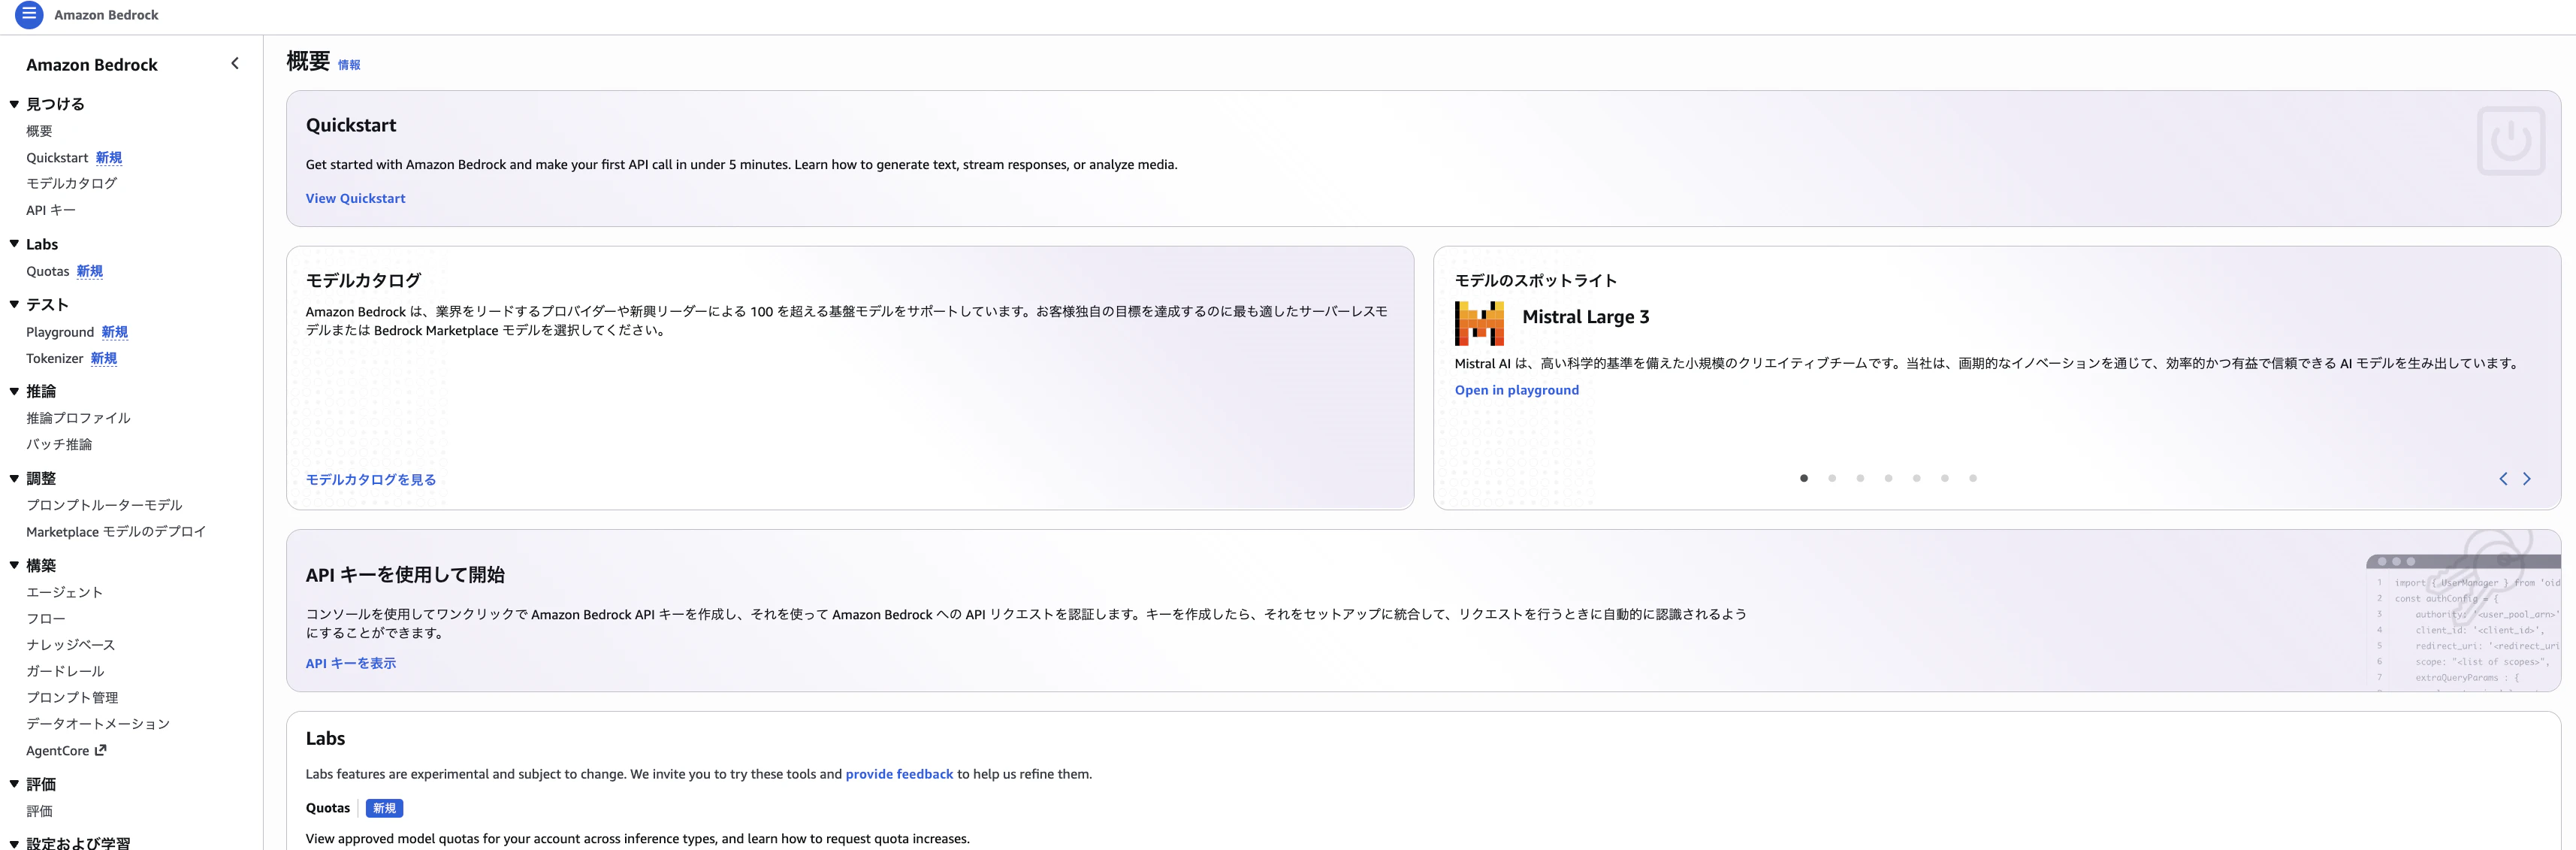Click API キーを表示 link
The image size is (2576, 850).
(351, 663)
